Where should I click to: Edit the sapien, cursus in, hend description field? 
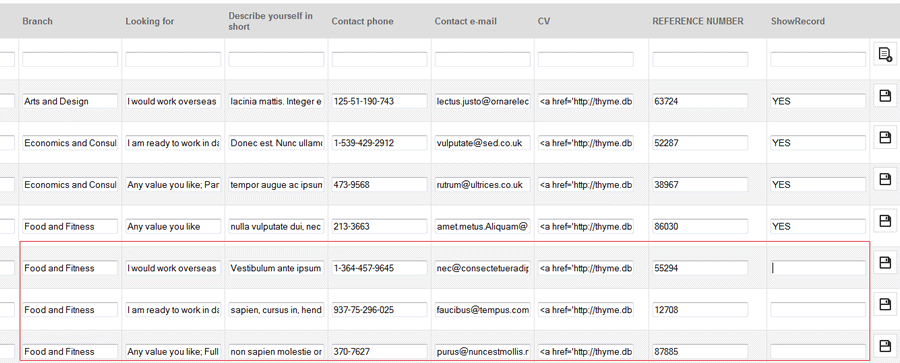point(276,310)
